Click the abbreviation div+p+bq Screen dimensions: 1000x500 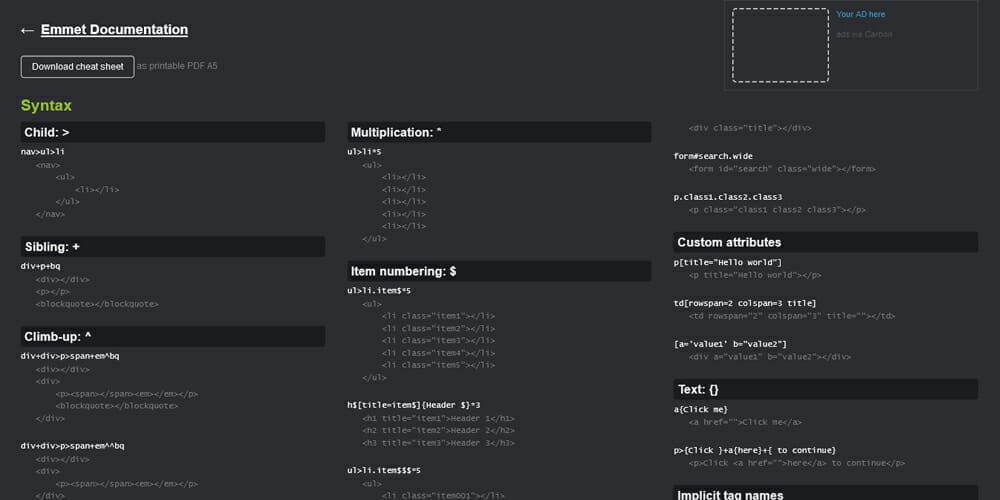tap(41, 266)
